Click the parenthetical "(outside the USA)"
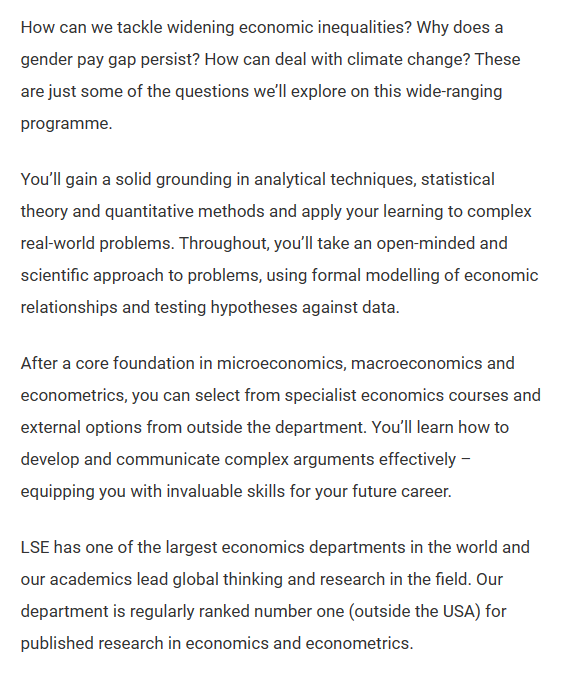This screenshot has height=675, width=575. tap(414, 611)
